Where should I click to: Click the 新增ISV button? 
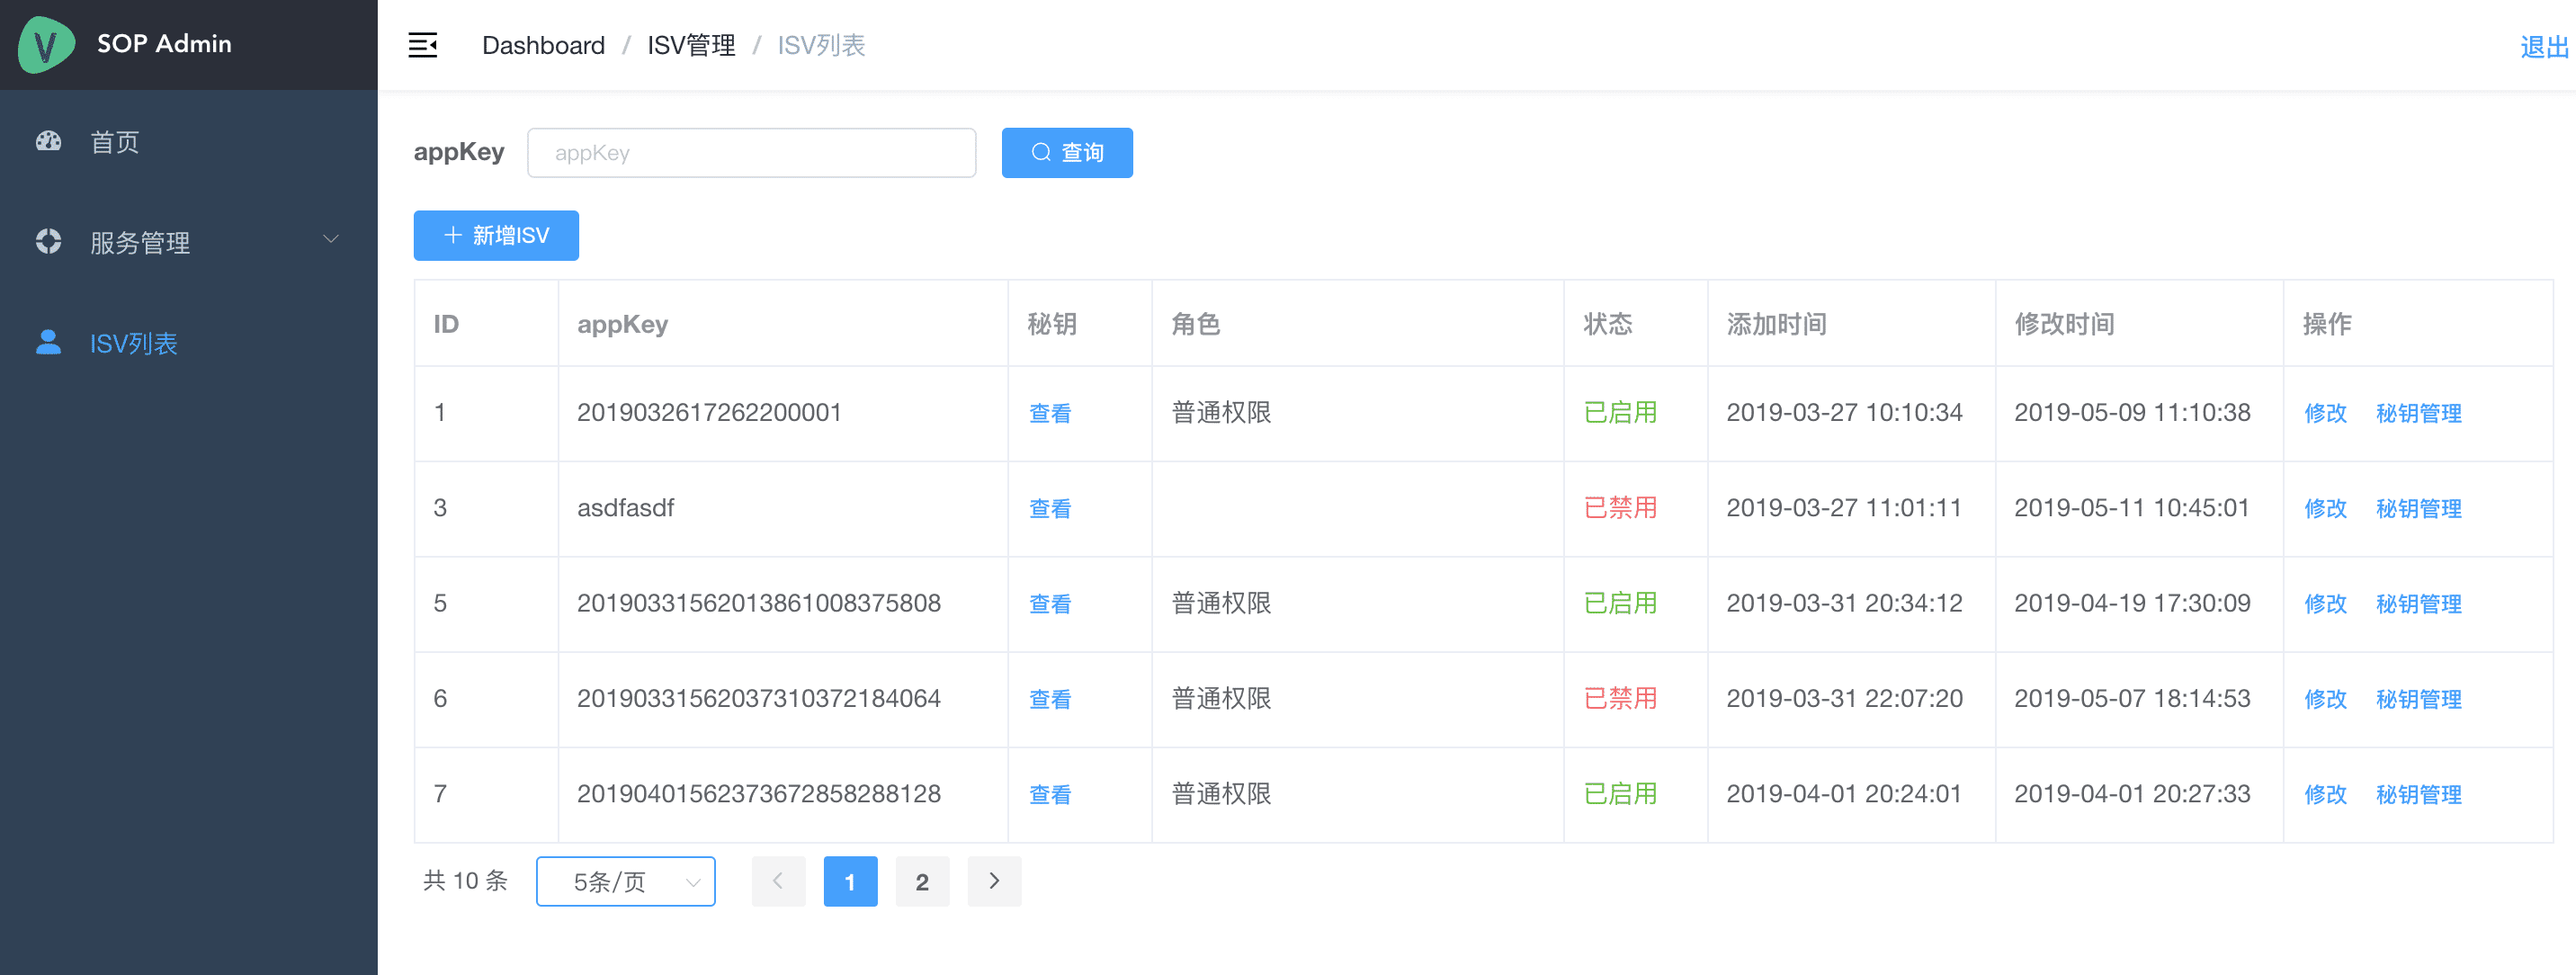click(496, 235)
